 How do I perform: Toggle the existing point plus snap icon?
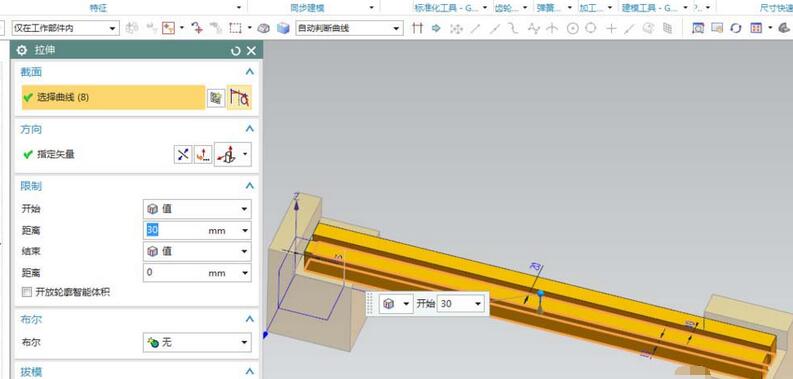coord(611,28)
